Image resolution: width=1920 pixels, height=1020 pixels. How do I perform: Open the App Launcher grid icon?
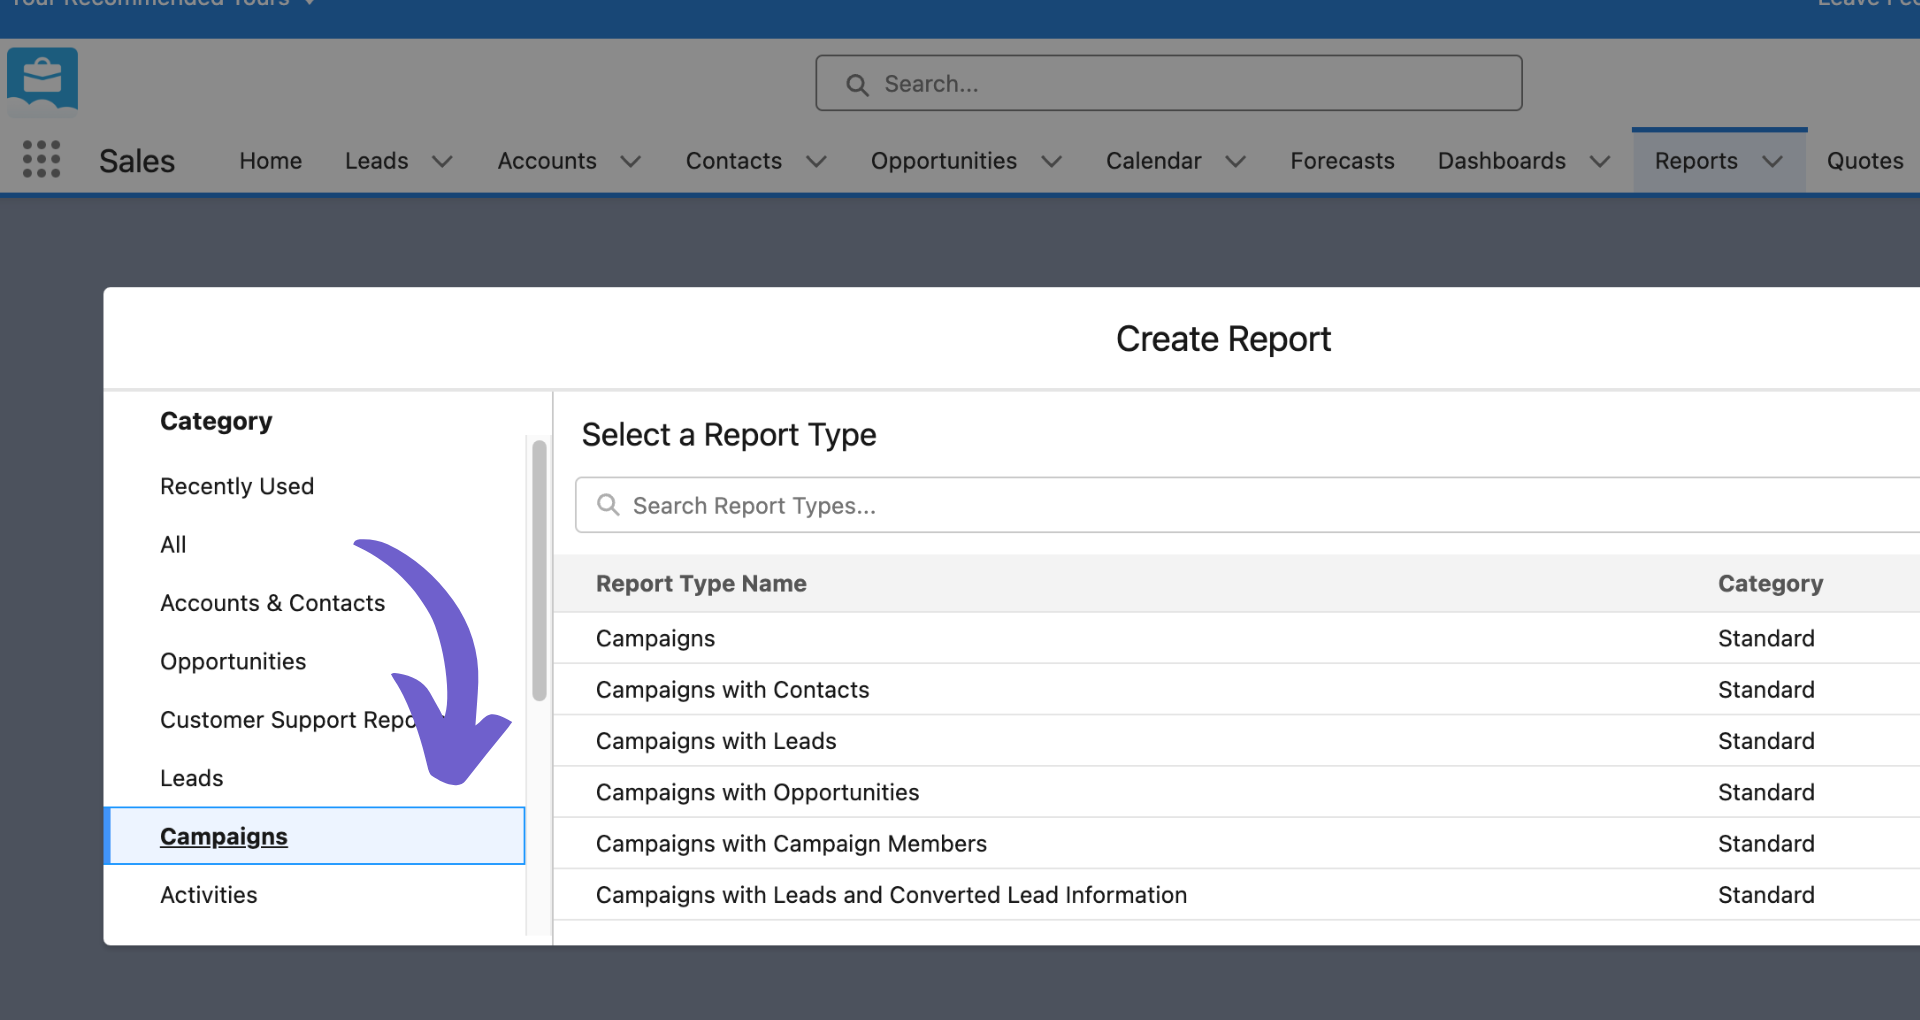pyautogui.click(x=41, y=159)
